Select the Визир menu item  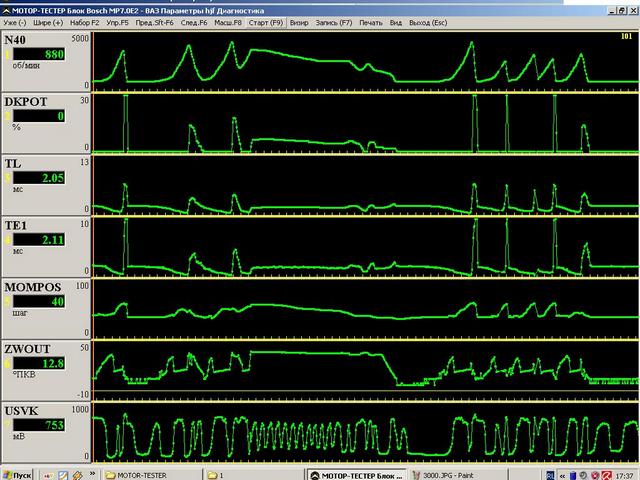pos(299,21)
